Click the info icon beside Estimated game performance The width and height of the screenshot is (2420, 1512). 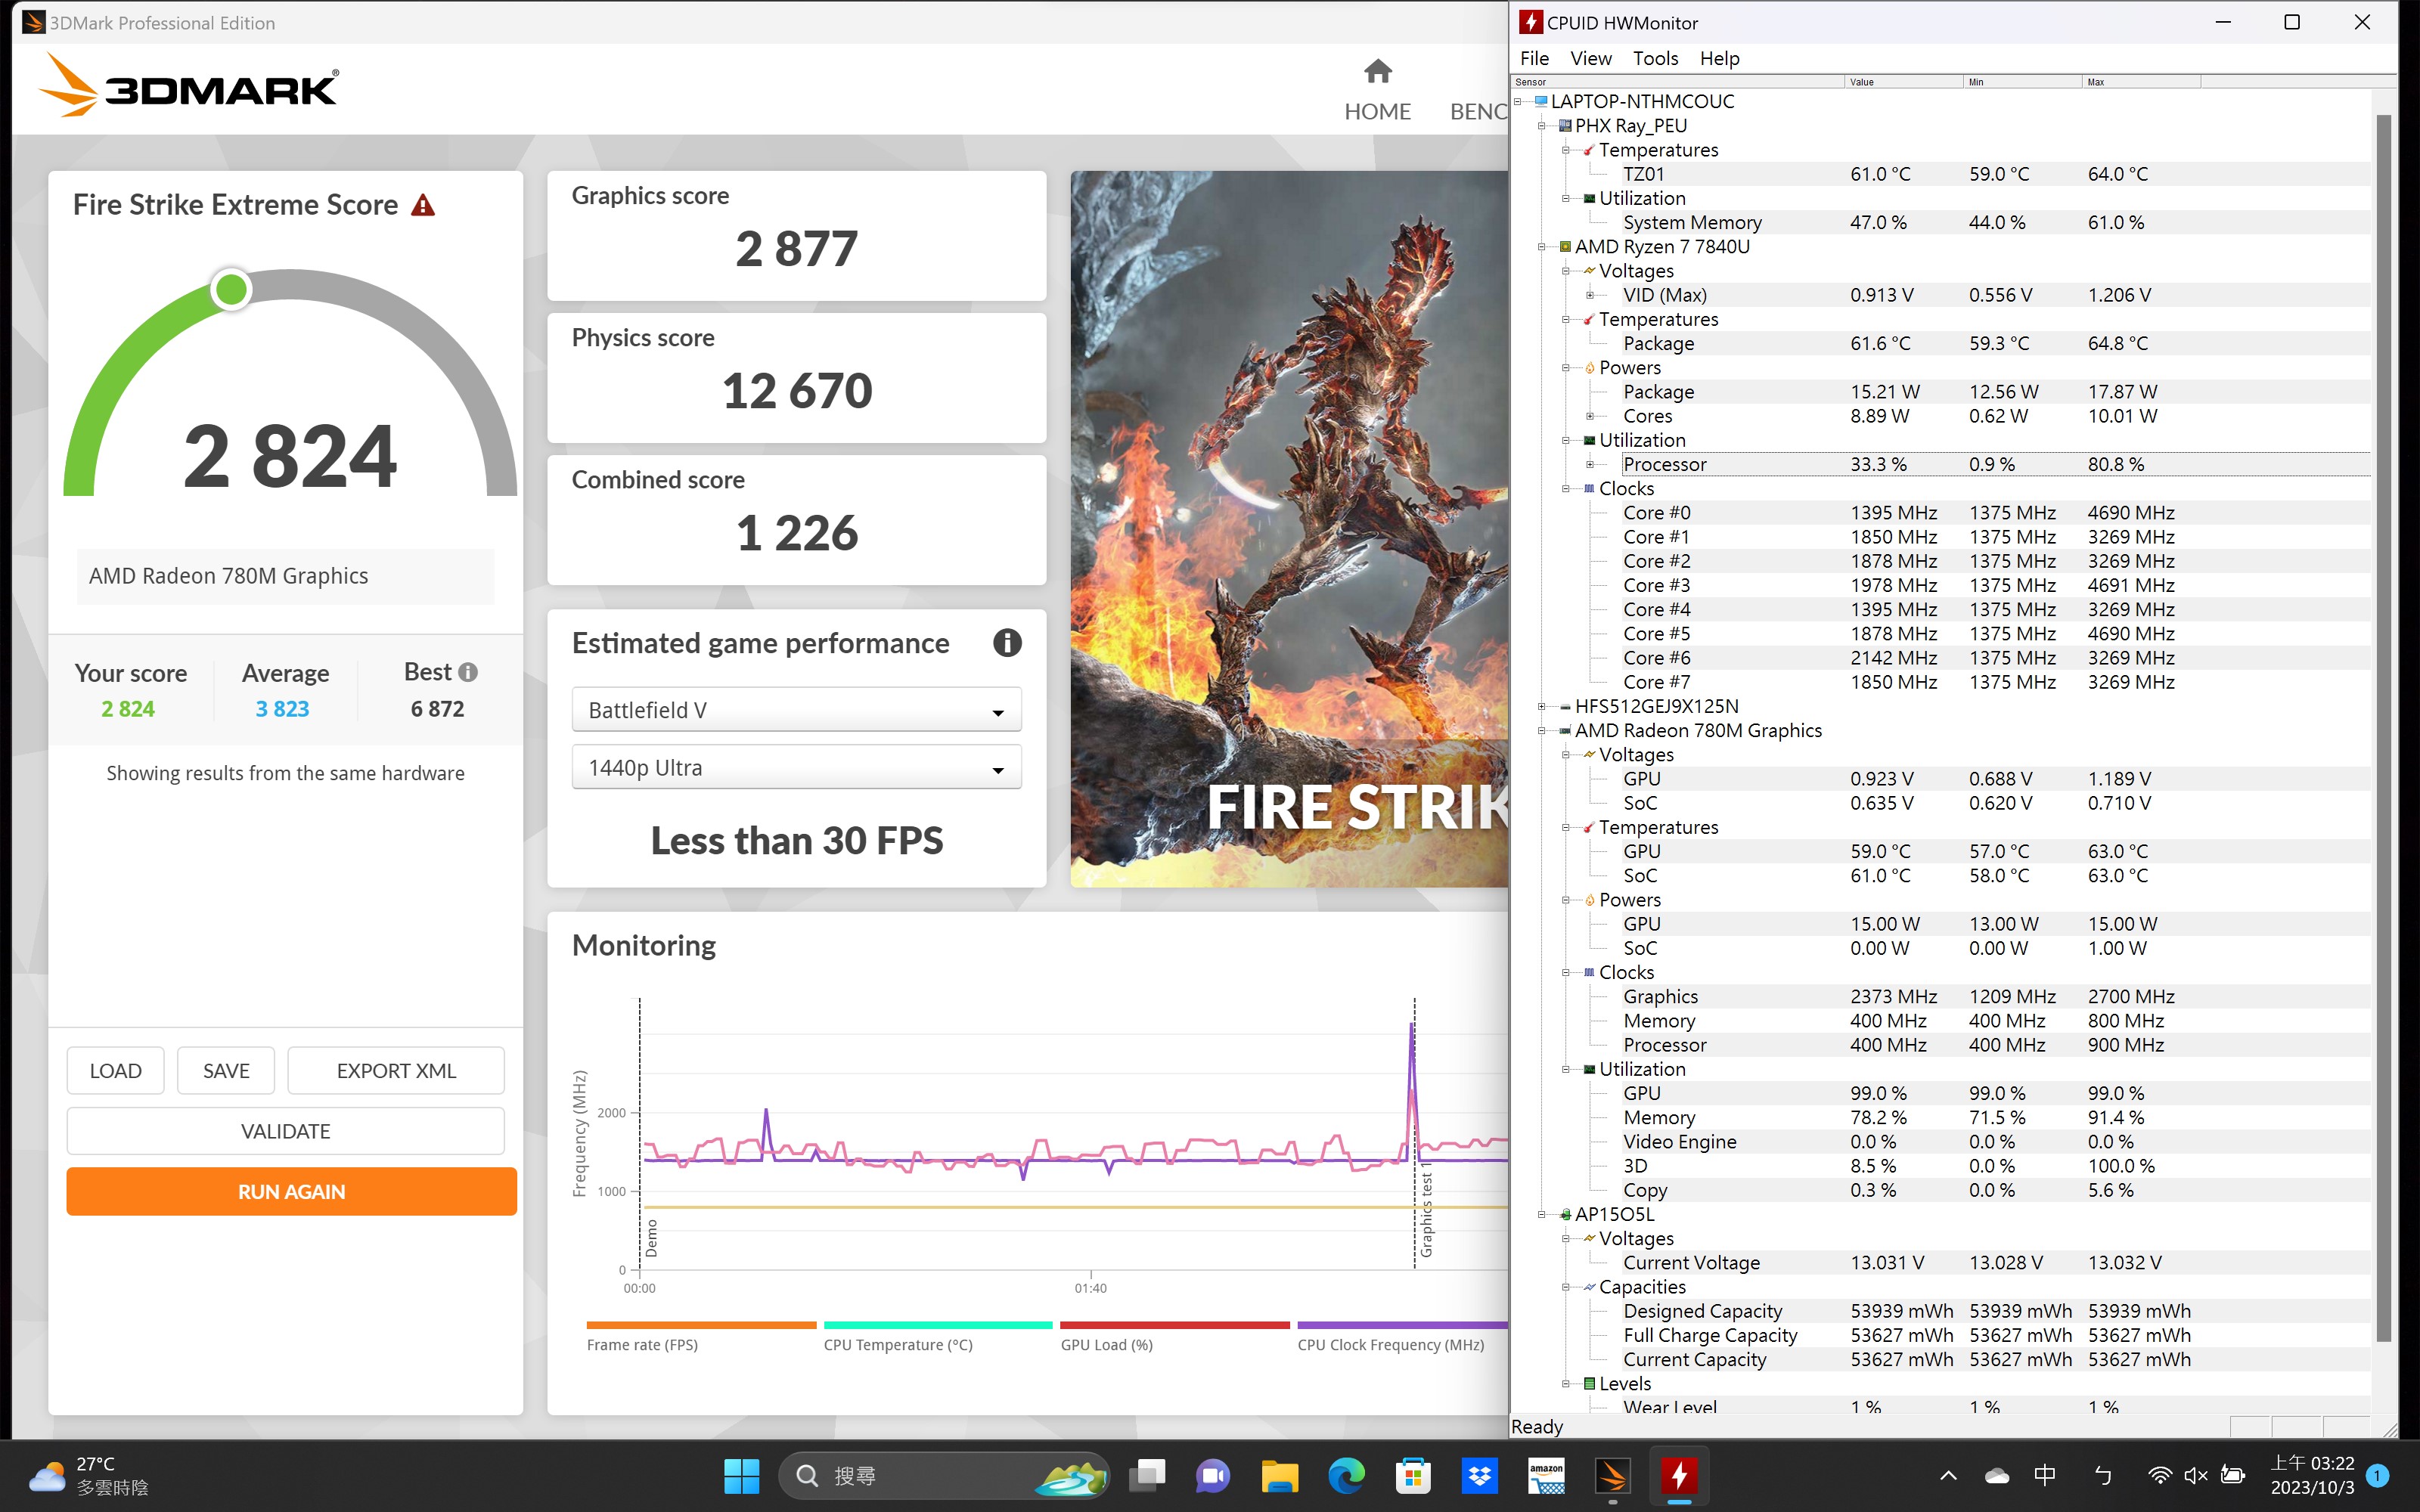[x=1007, y=643]
